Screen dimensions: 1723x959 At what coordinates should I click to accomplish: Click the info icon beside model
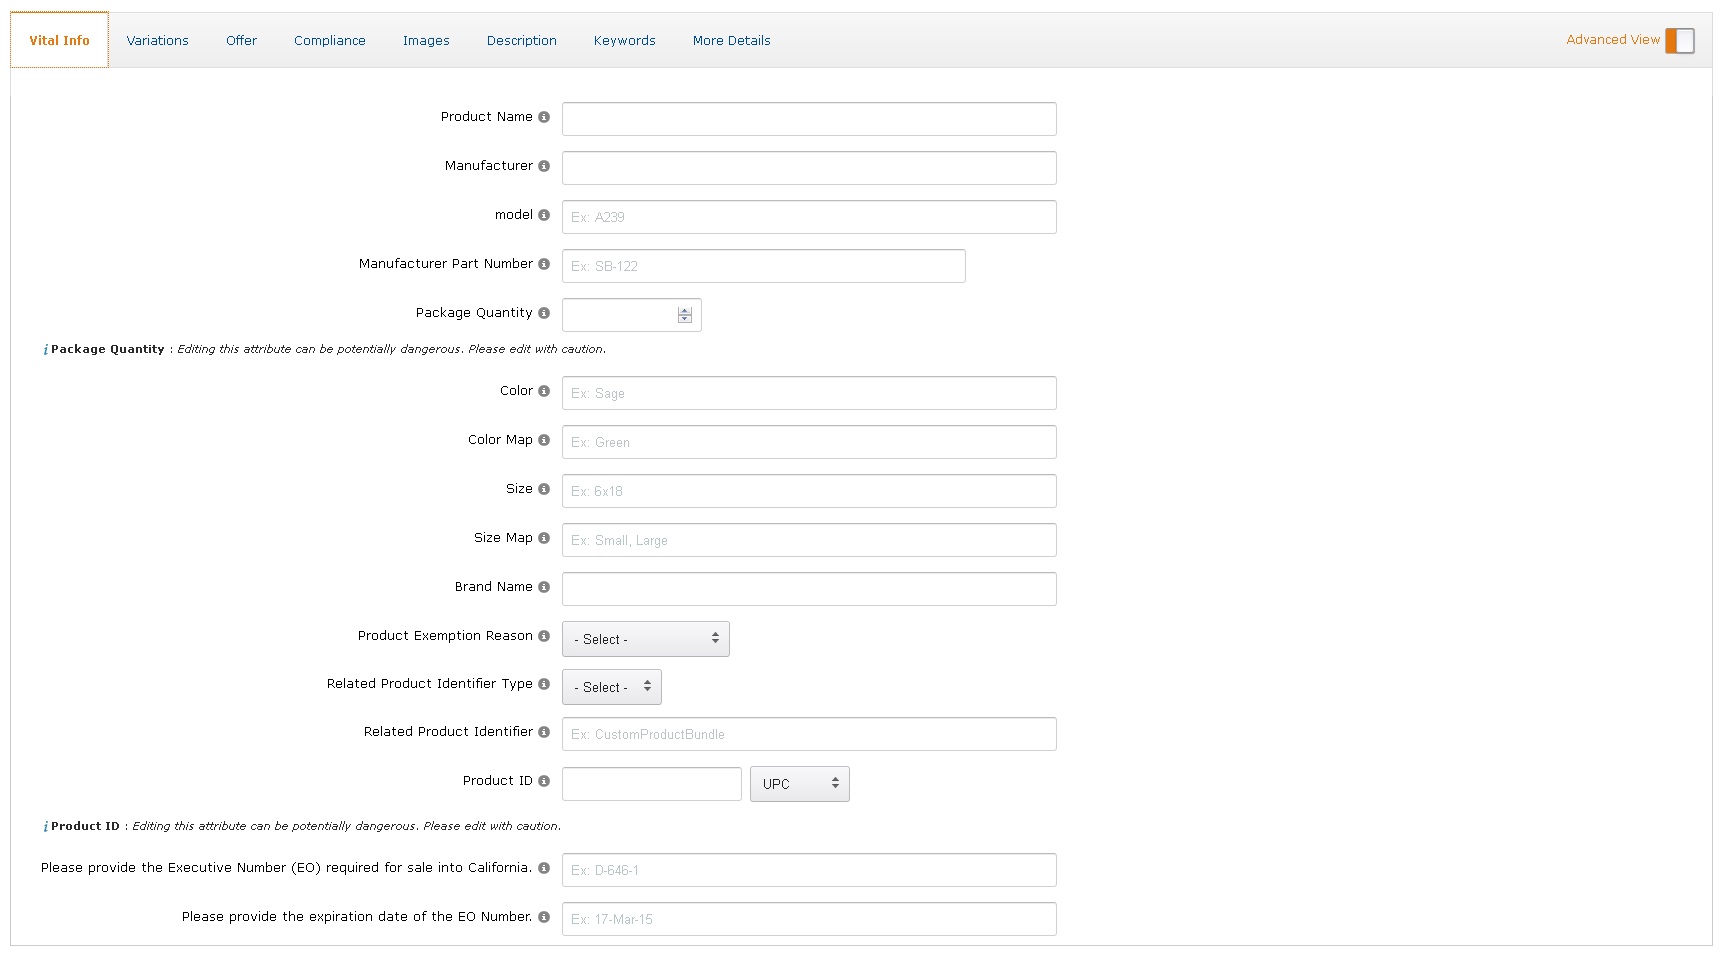point(544,215)
